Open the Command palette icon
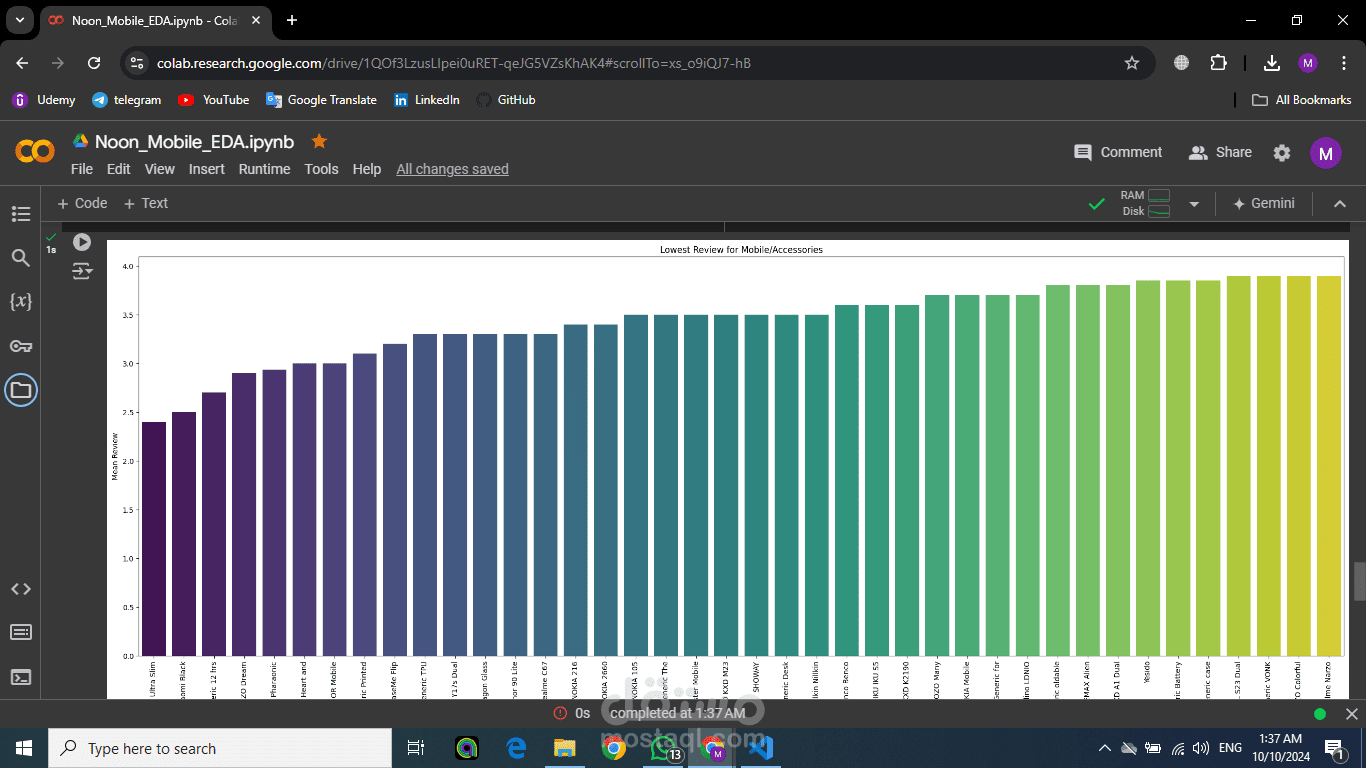The width and height of the screenshot is (1366, 768). coord(21,632)
